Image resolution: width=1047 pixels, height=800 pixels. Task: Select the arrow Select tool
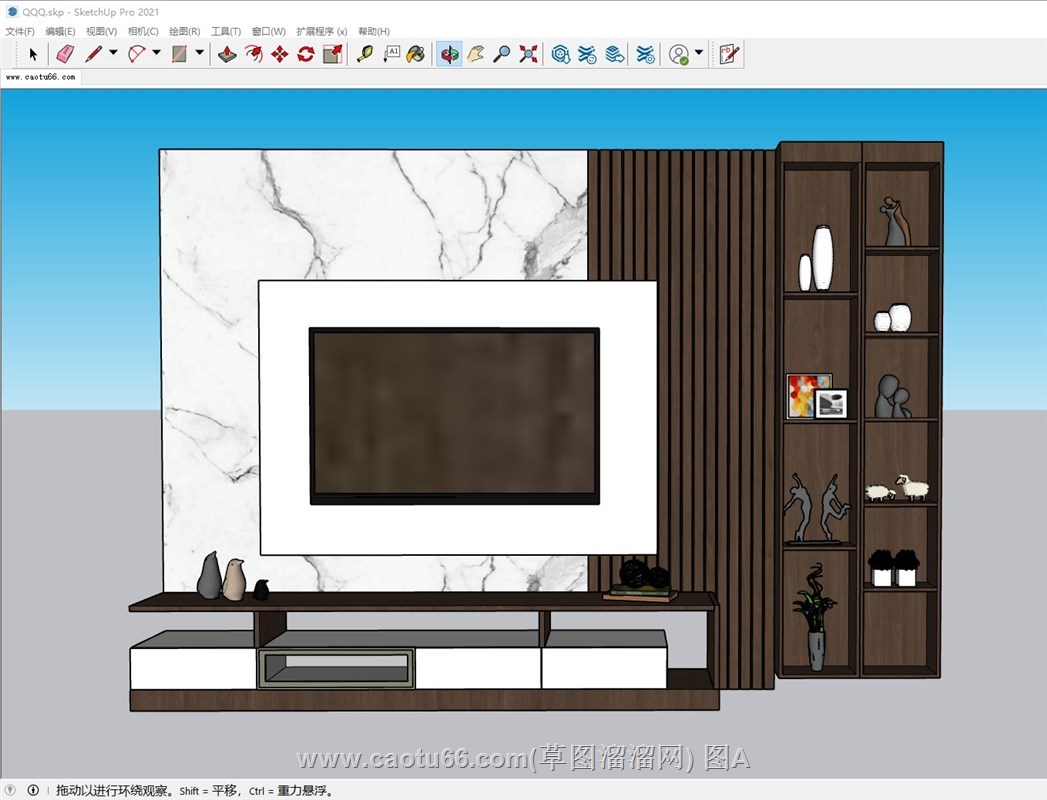coord(33,54)
